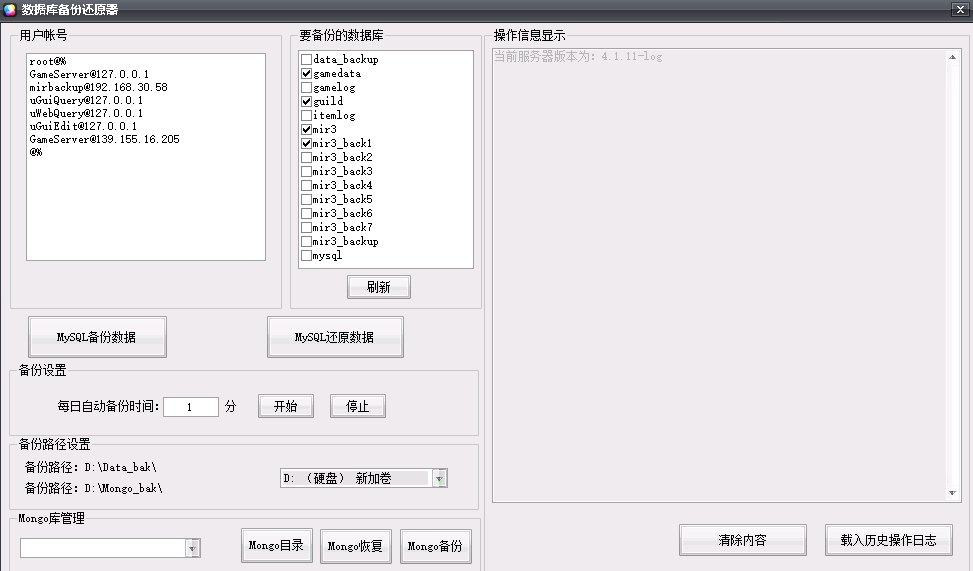Image resolution: width=973 pixels, height=571 pixels.
Task: Uncheck the gamedata database checkbox
Action: 307,74
